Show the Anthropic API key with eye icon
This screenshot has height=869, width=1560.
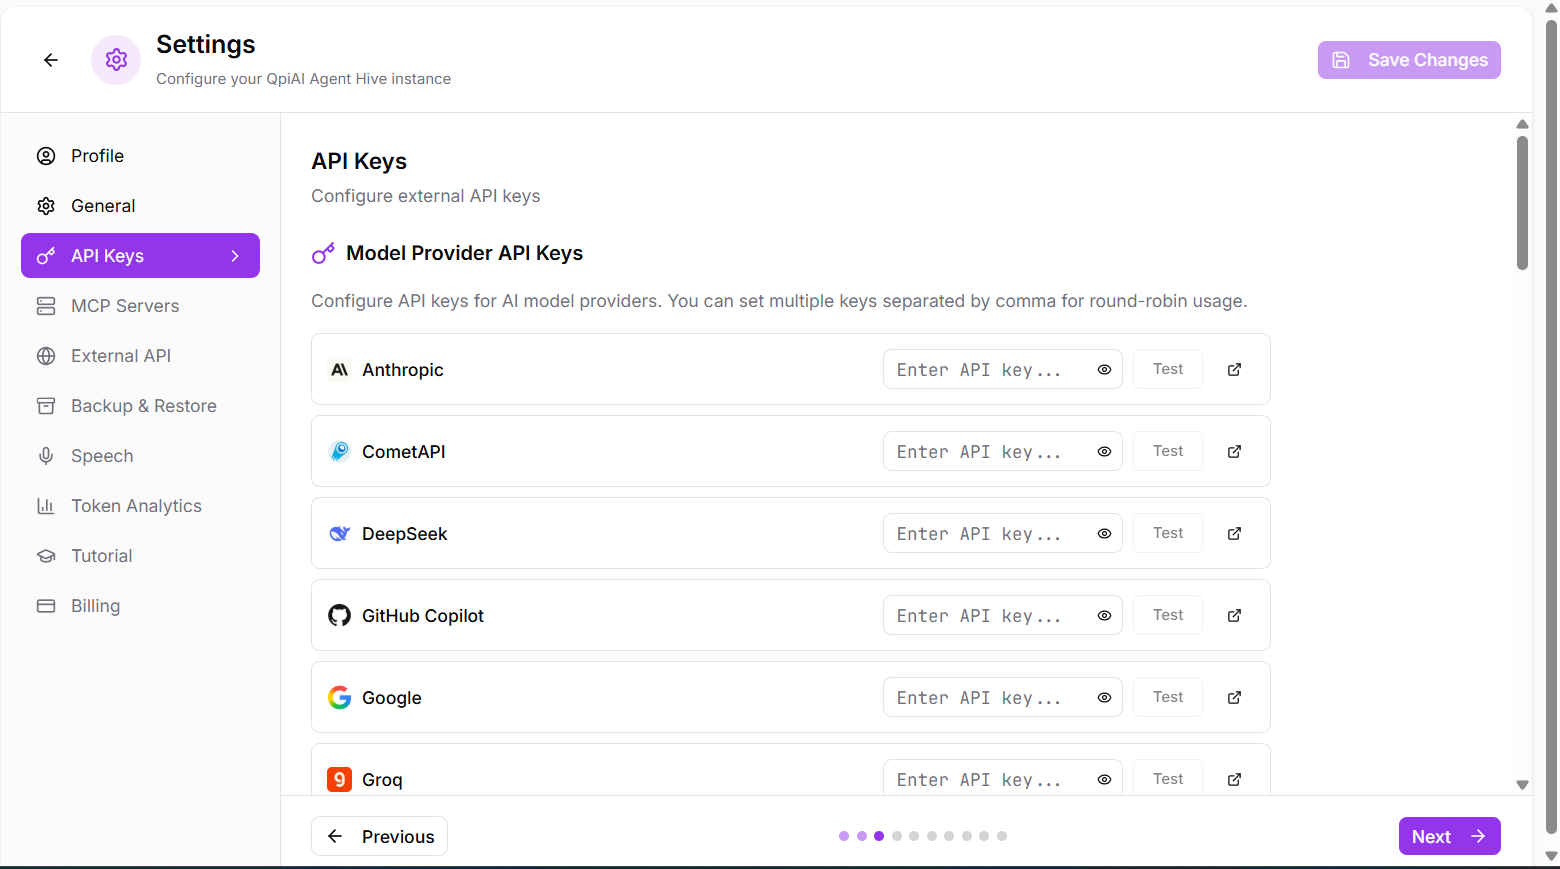pos(1104,369)
